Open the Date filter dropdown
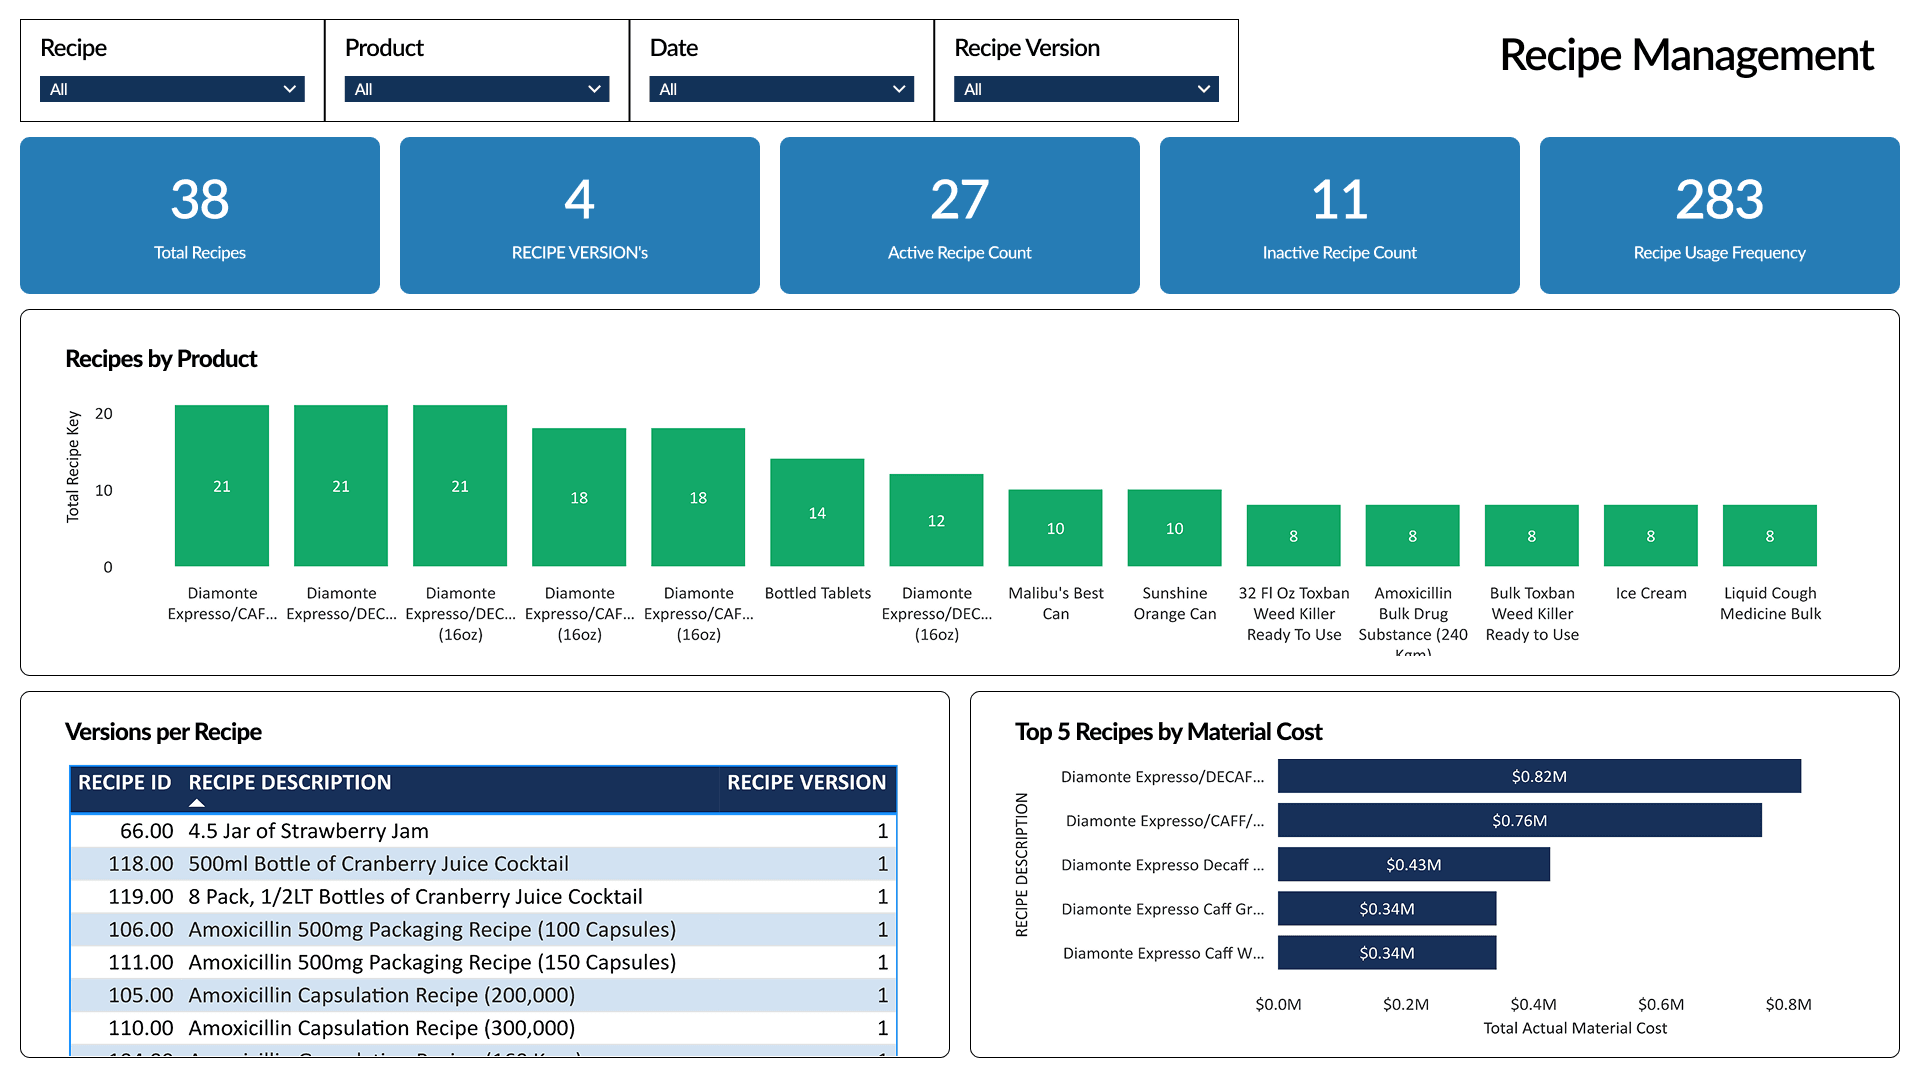The height and width of the screenshot is (1080, 1920). pyautogui.click(x=781, y=89)
